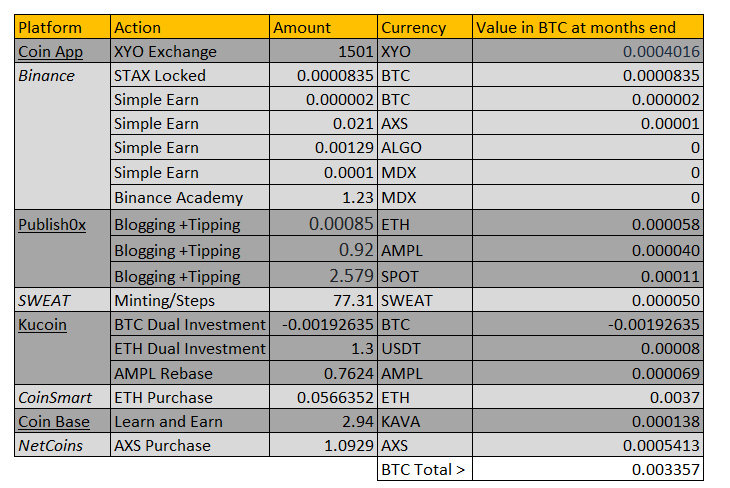This screenshot has height=488, width=730.
Task: Select the Currency header cell
Action: [425, 27]
